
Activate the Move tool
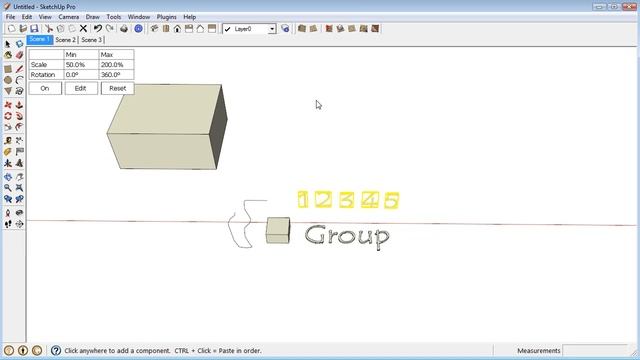8,105
